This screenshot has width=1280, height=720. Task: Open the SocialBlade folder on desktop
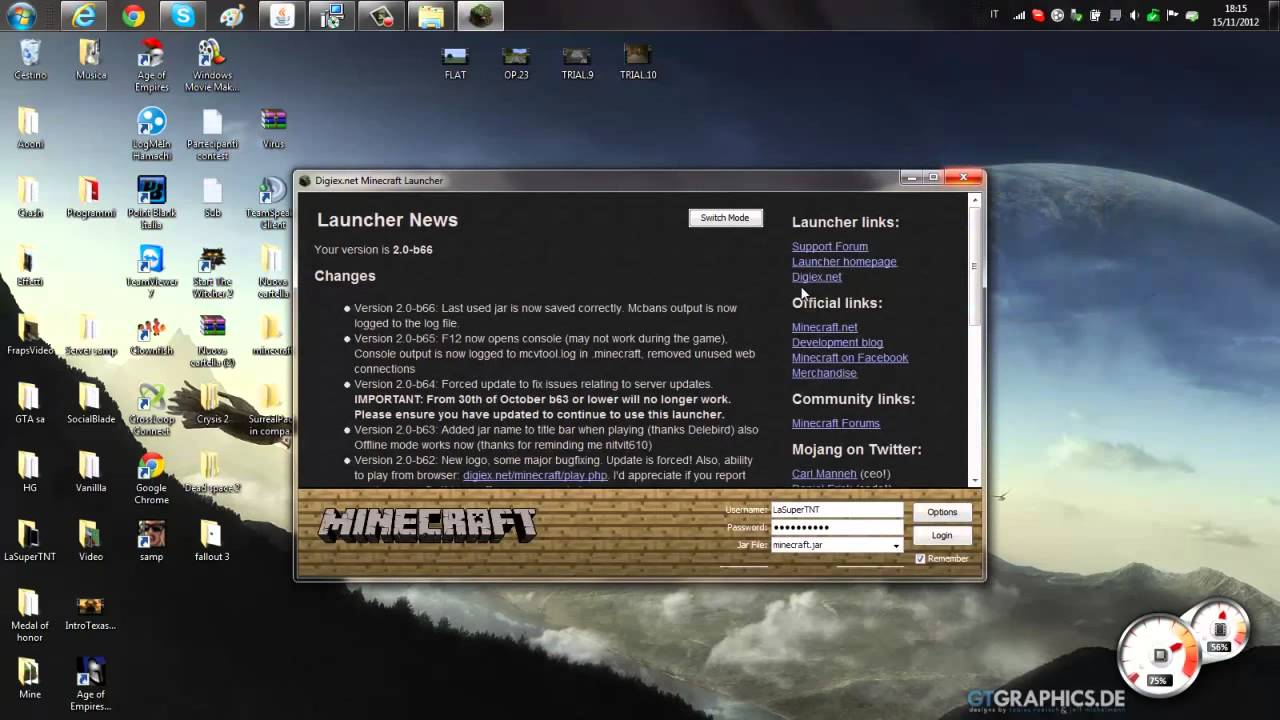click(x=90, y=404)
